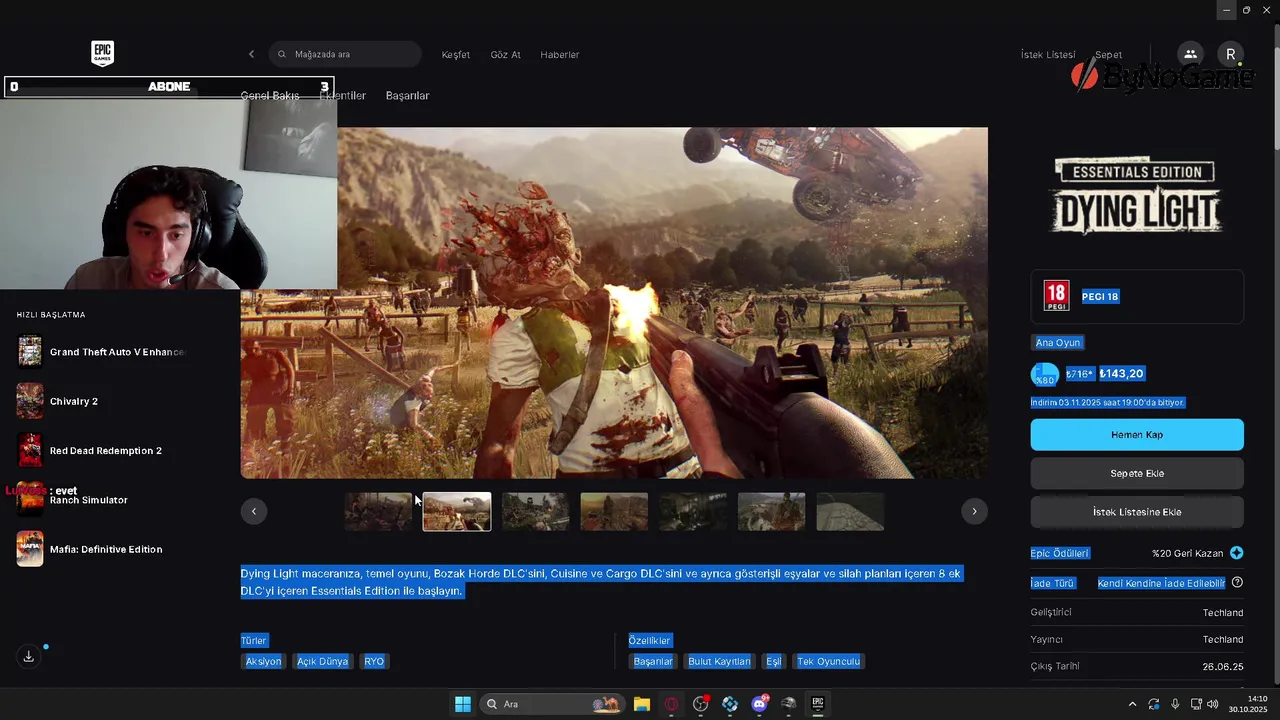The image size is (1280, 720).
Task: Click the Aksiyon genre tag
Action: (264, 661)
